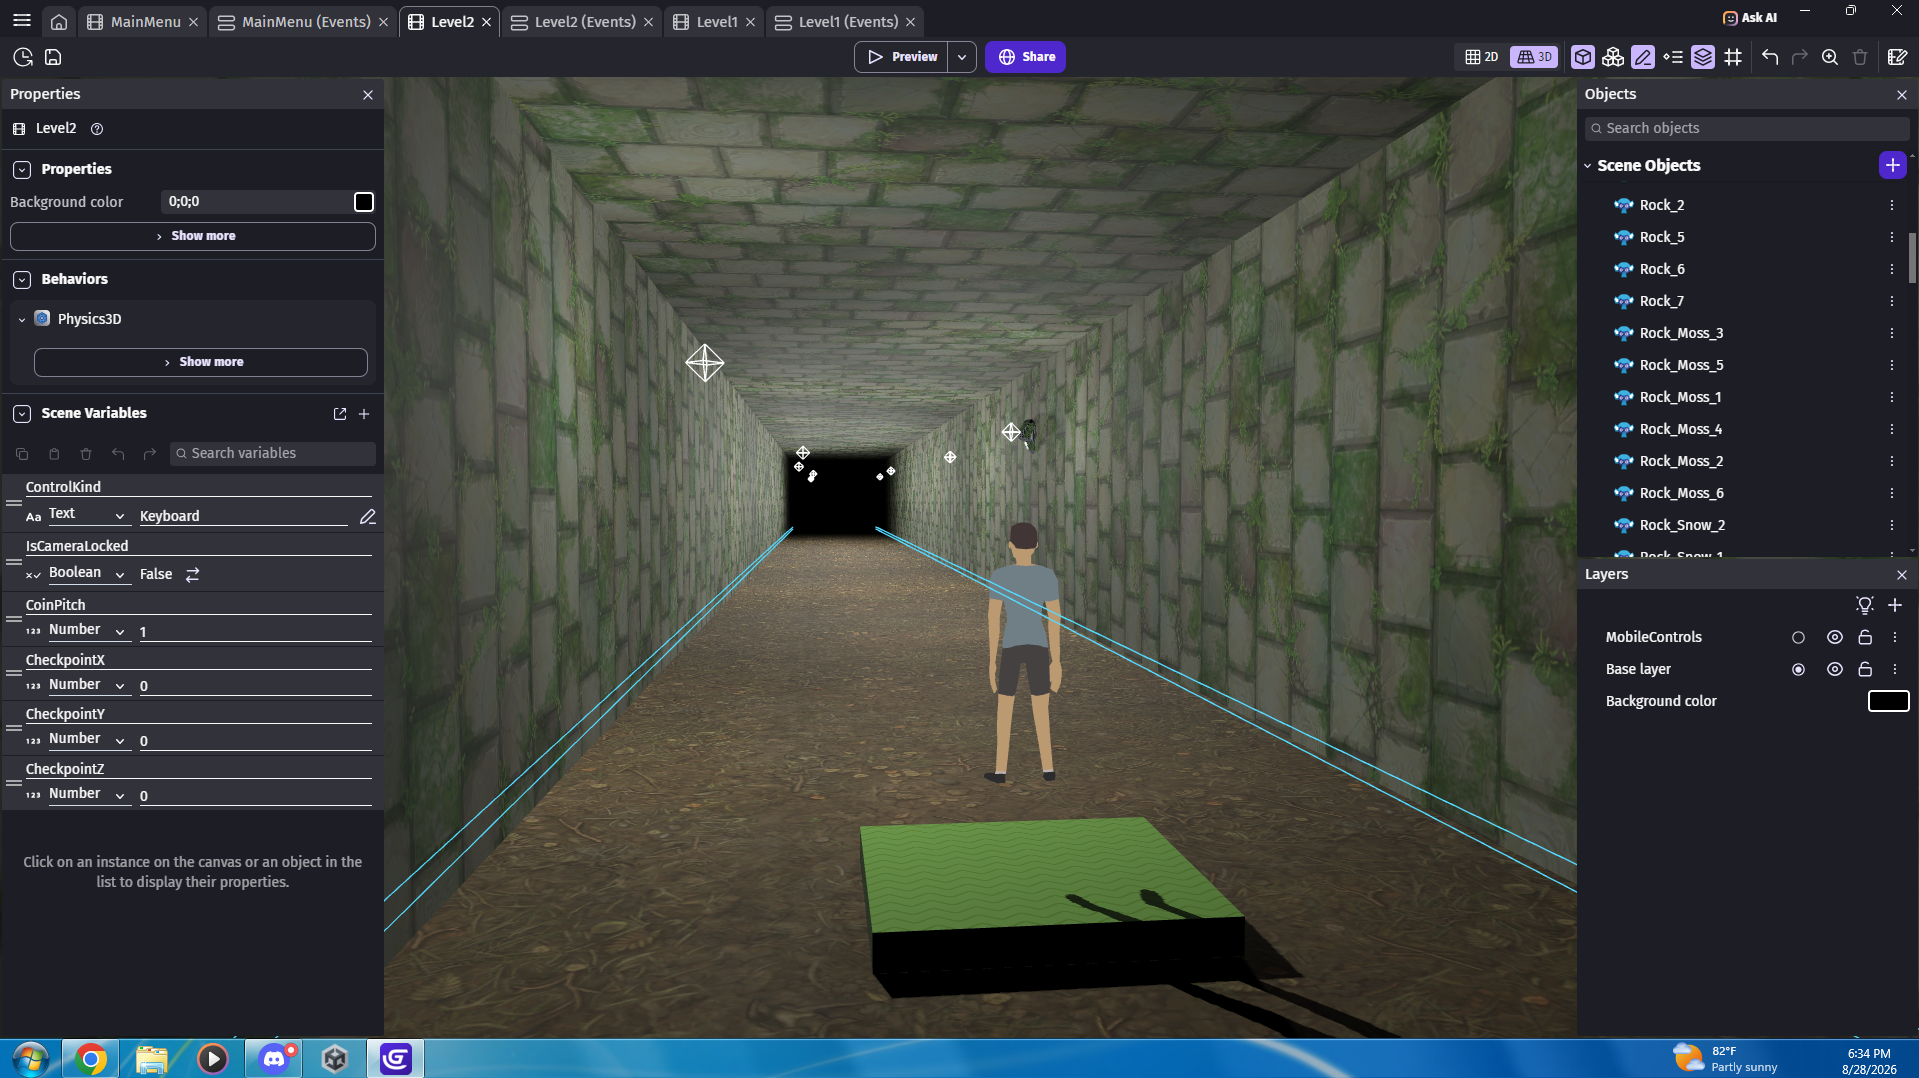Open the instances list icon
The width and height of the screenshot is (1919, 1078).
[x=1673, y=57]
